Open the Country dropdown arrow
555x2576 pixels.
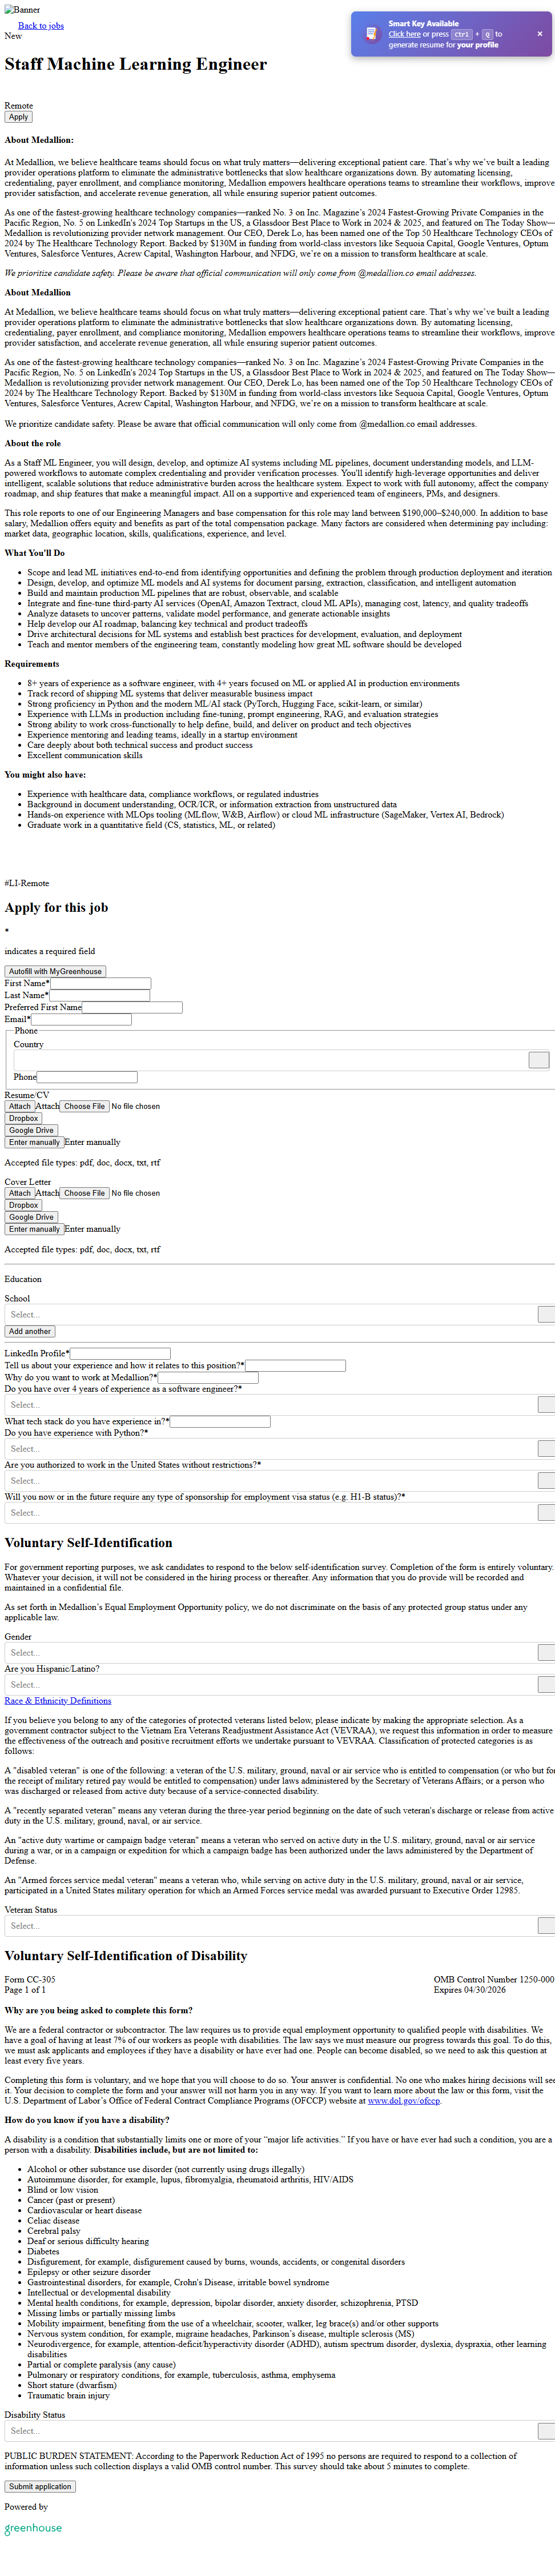[x=538, y=1060]
